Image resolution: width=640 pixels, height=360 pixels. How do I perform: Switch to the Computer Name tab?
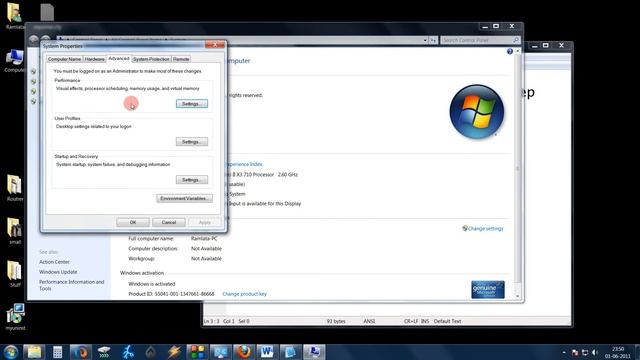click(x=64, y=59)
